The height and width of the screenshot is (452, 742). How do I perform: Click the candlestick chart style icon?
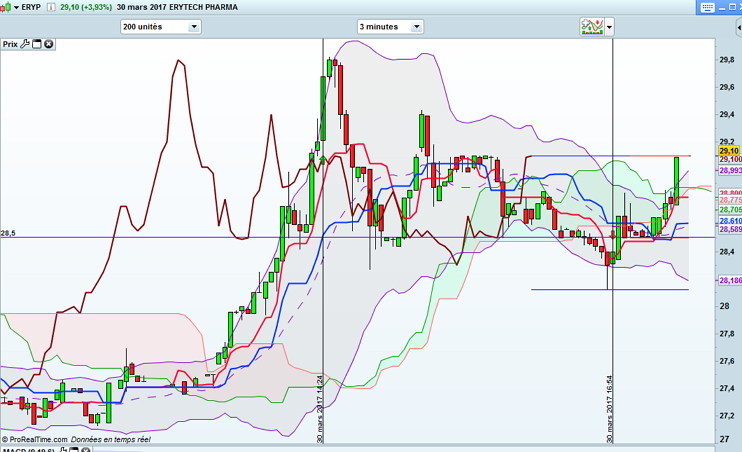click(6, 7)
